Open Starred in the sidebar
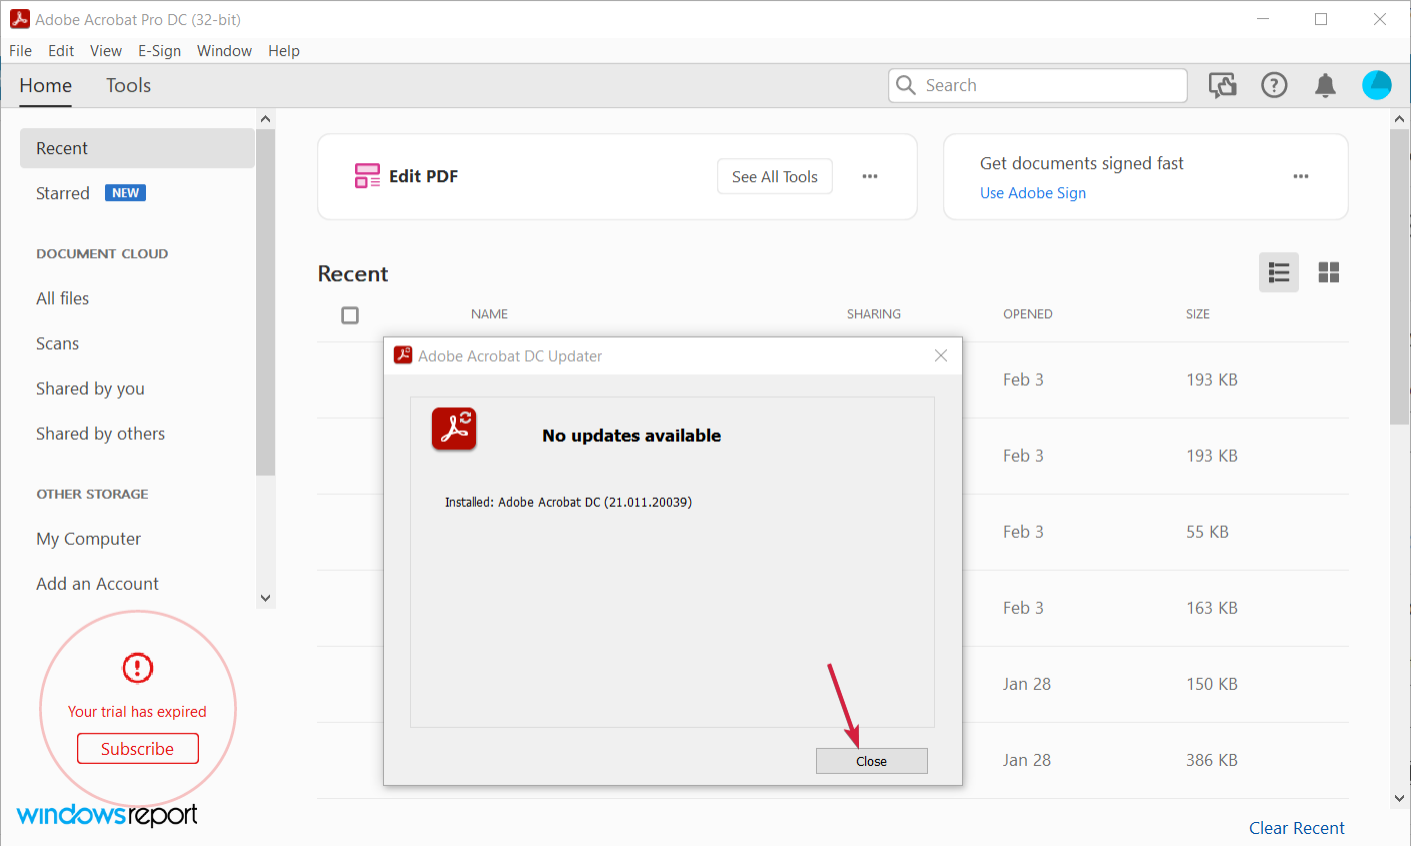1411x846 pixels. [63, 193]
